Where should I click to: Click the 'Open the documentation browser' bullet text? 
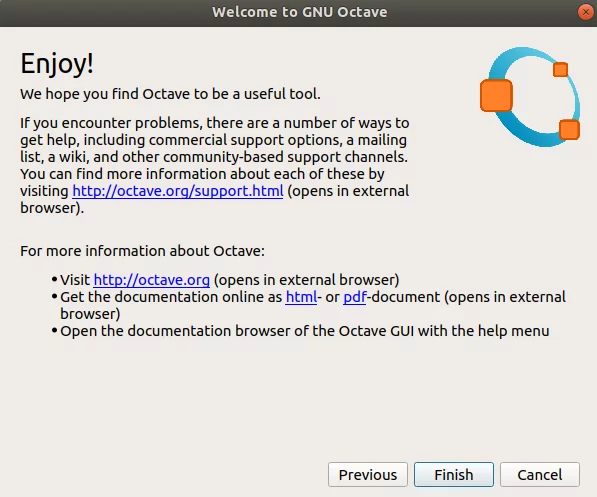(x=305, y=331)
